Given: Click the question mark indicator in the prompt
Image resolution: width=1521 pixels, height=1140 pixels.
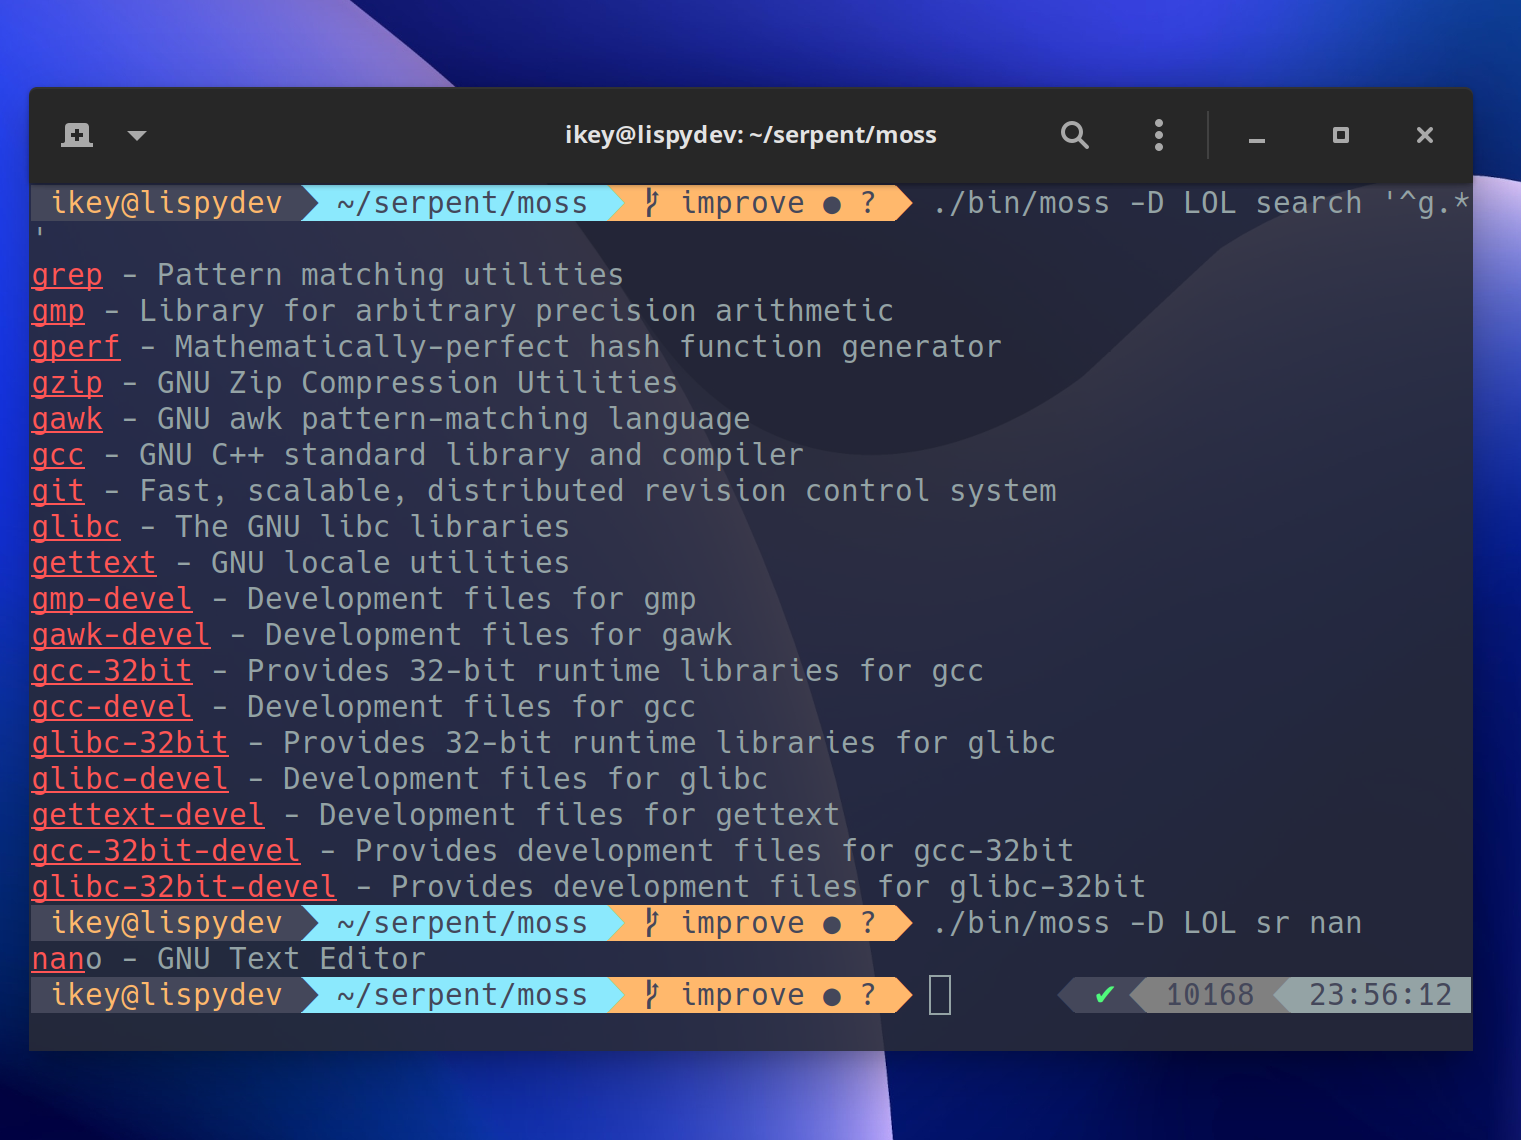Looking at the screenshot, I should click(869, 202).
